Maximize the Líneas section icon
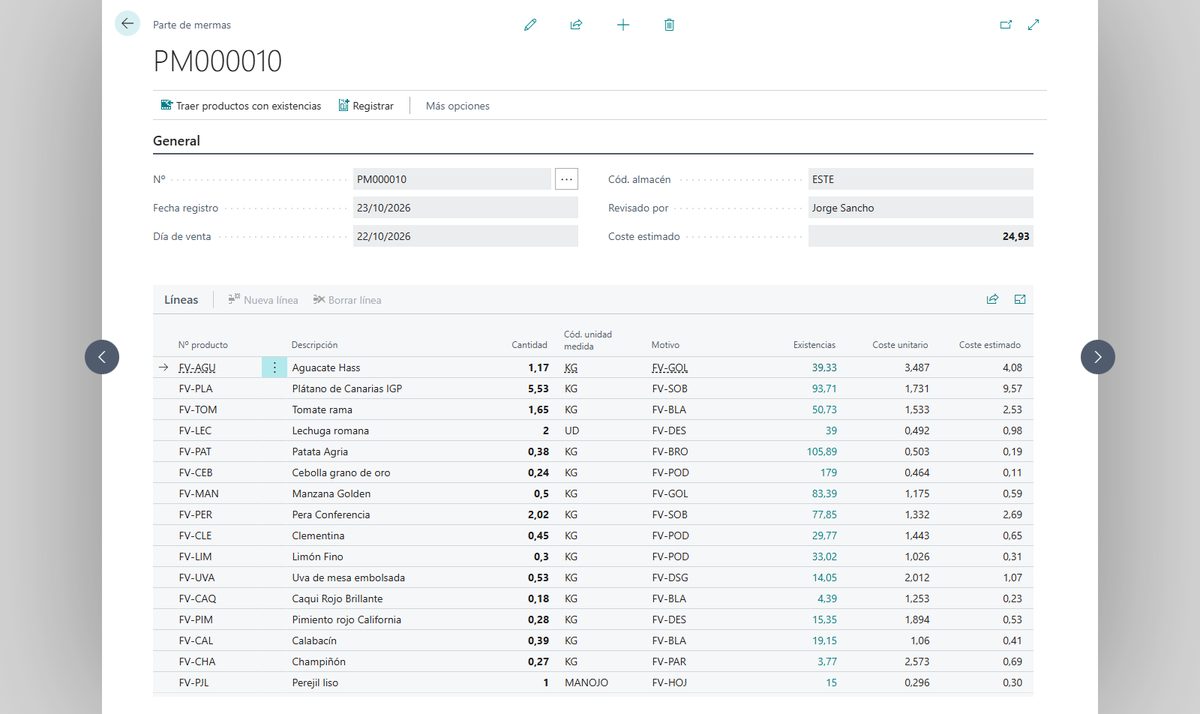 [1020, 299]
